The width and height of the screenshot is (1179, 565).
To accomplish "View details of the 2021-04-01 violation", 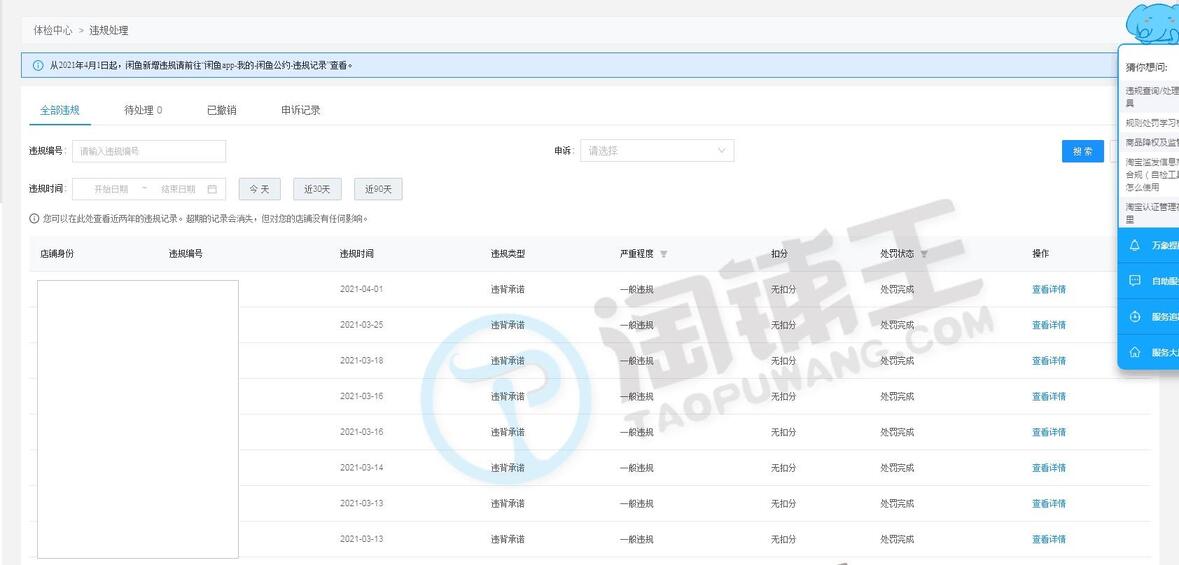I will 1048,289.
